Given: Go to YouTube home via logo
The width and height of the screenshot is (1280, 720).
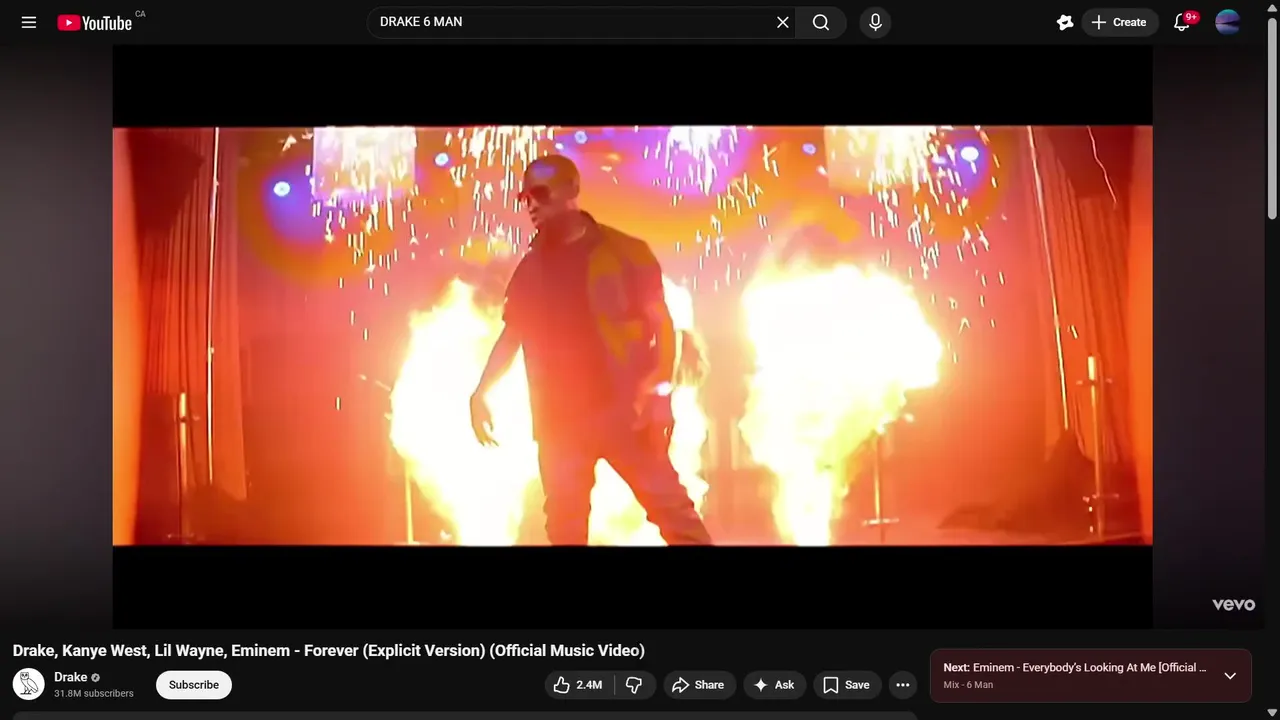Looking at the screenshot, I should pyautogui.click(x=94, y=22).
